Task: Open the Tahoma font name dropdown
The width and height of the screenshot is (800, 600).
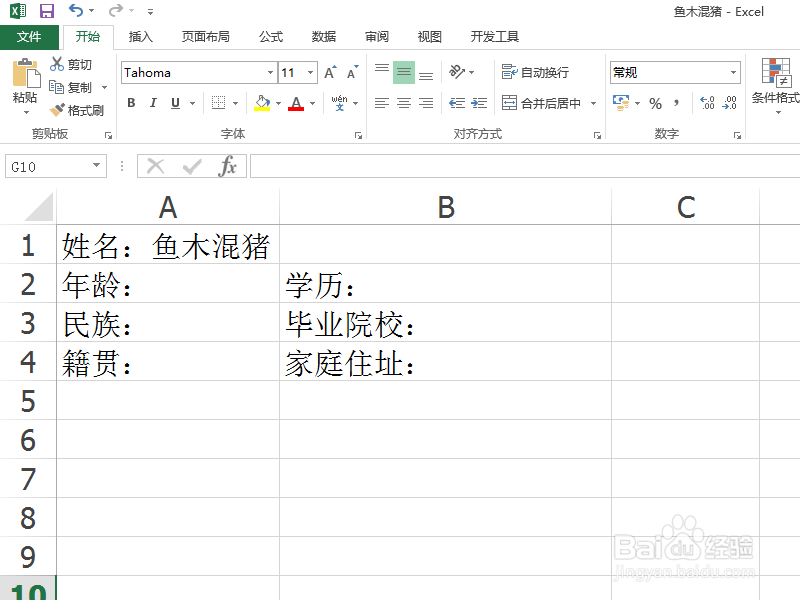Action: [x=270, y=72]
